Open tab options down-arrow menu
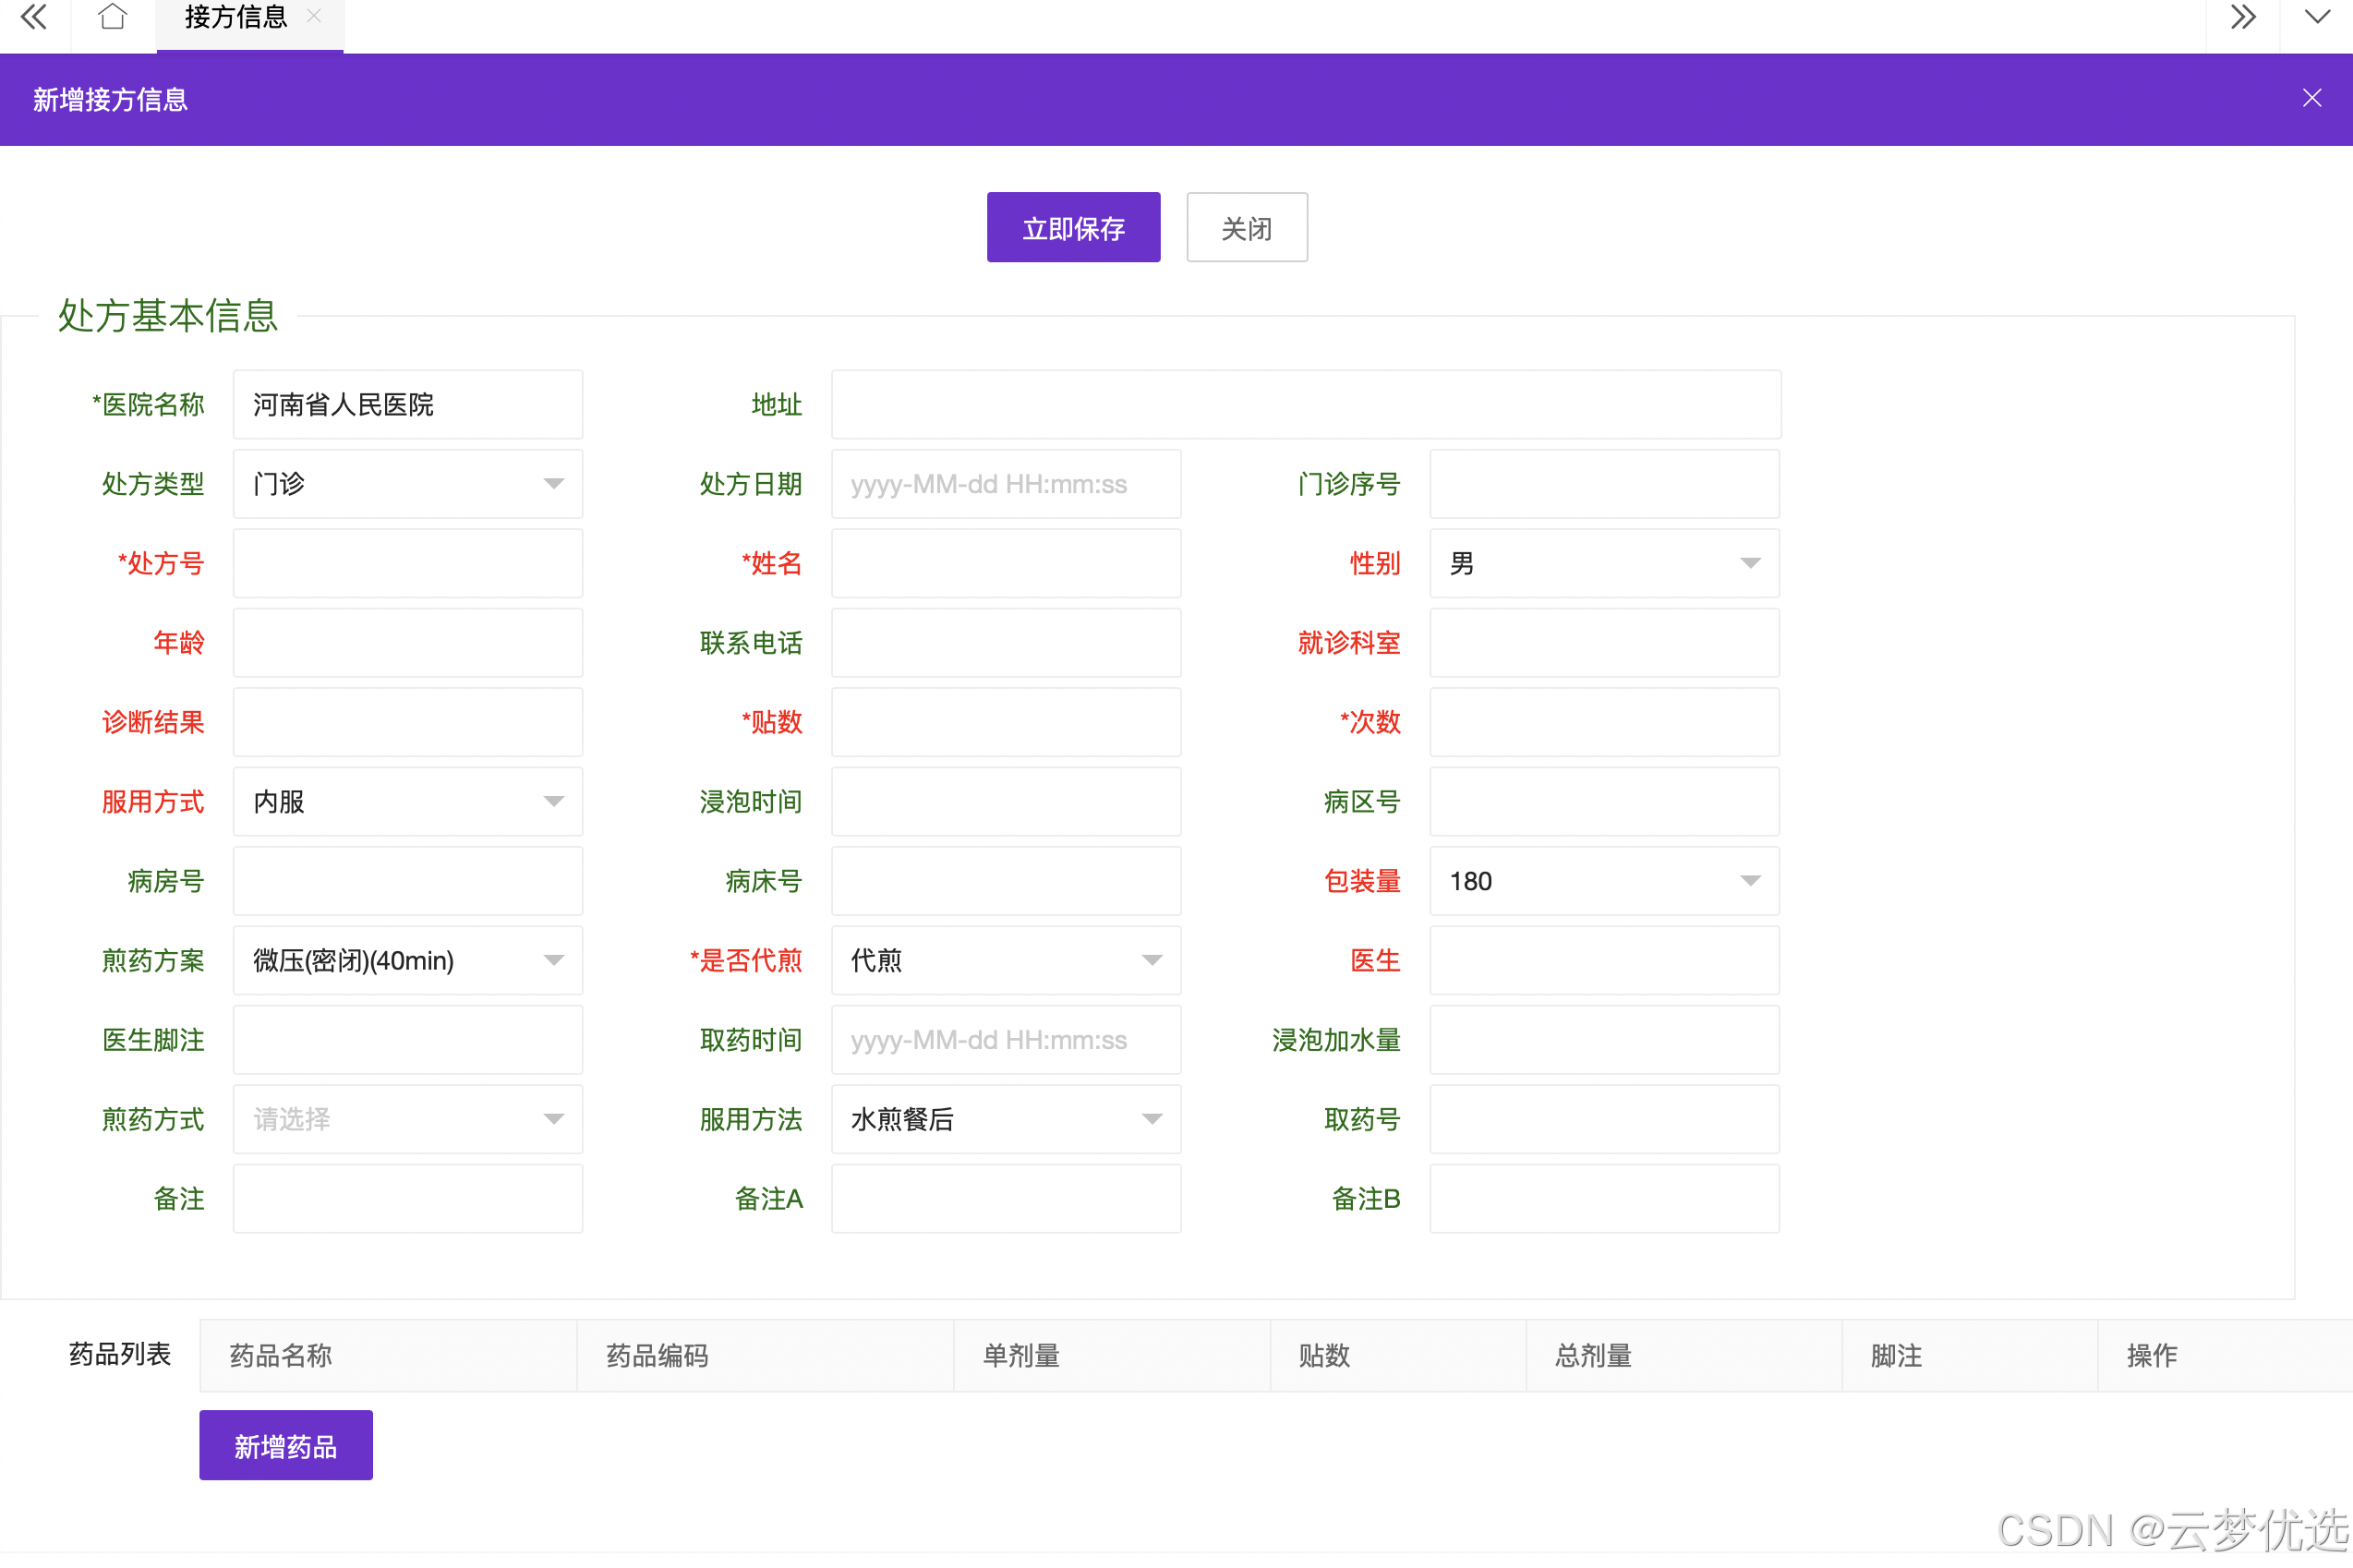The image size is (2353, 1568). coord(2317,17)
